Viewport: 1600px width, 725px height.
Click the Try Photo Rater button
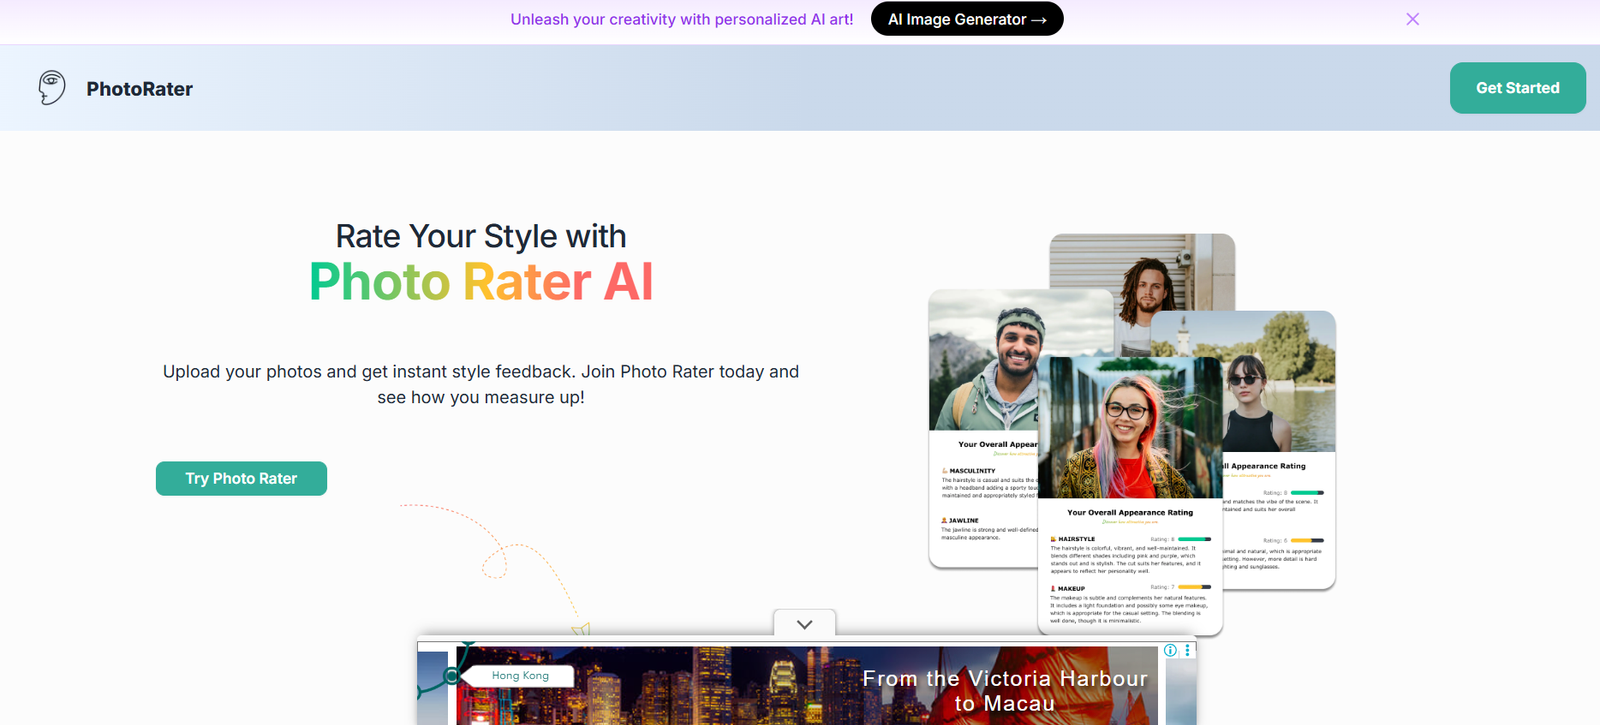coord(241,479)
